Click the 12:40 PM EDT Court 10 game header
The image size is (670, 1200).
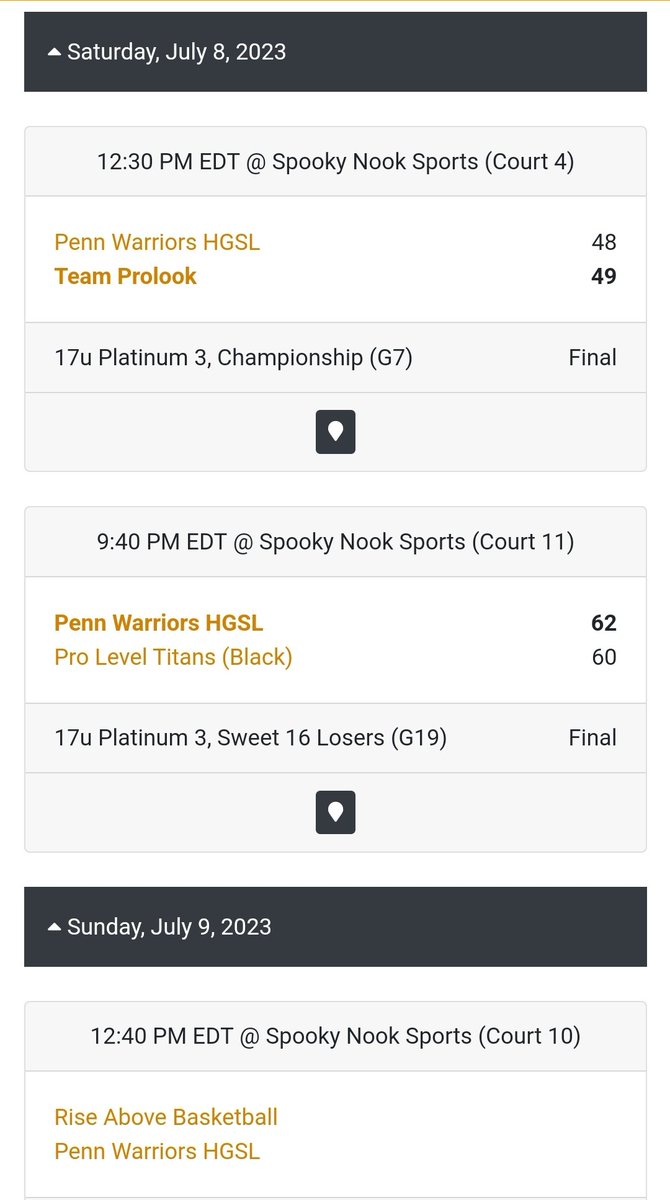click(335, 1036)
